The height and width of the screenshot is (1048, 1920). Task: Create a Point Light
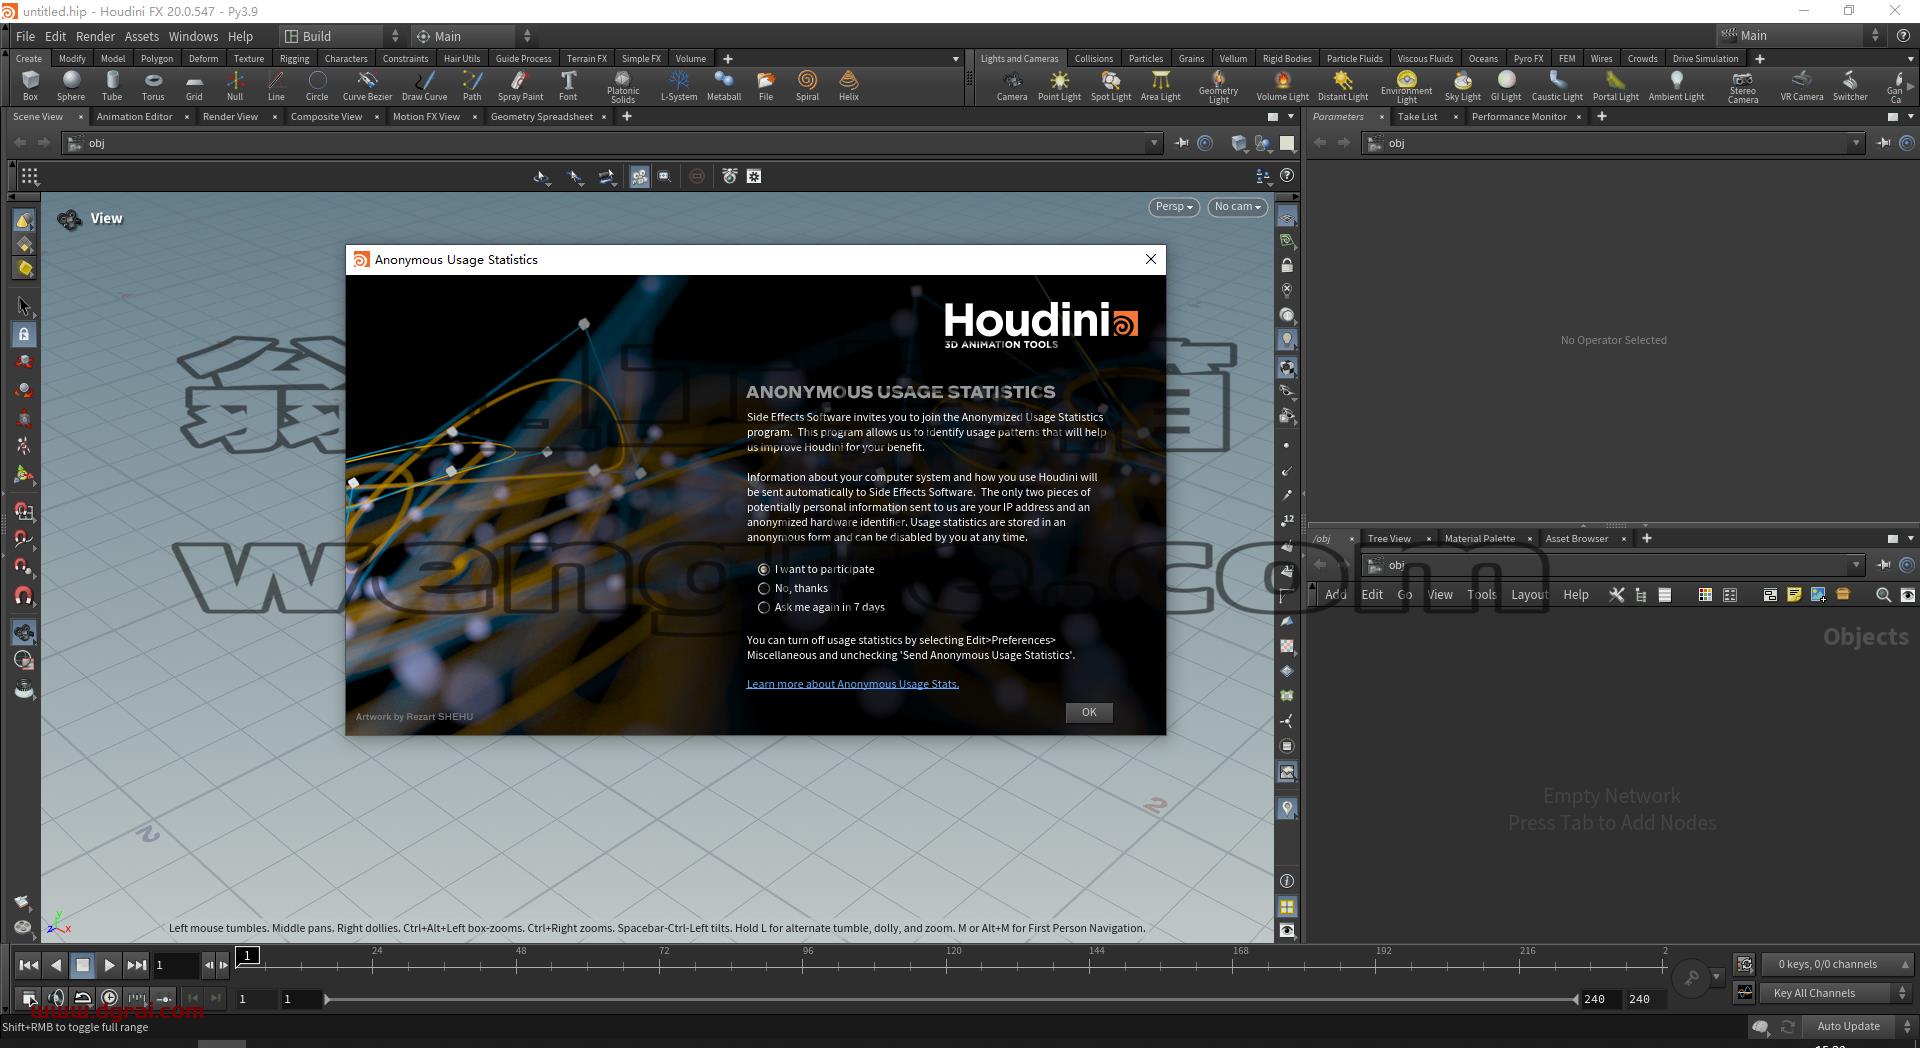pyautogui.click(x=1059, y=86)
